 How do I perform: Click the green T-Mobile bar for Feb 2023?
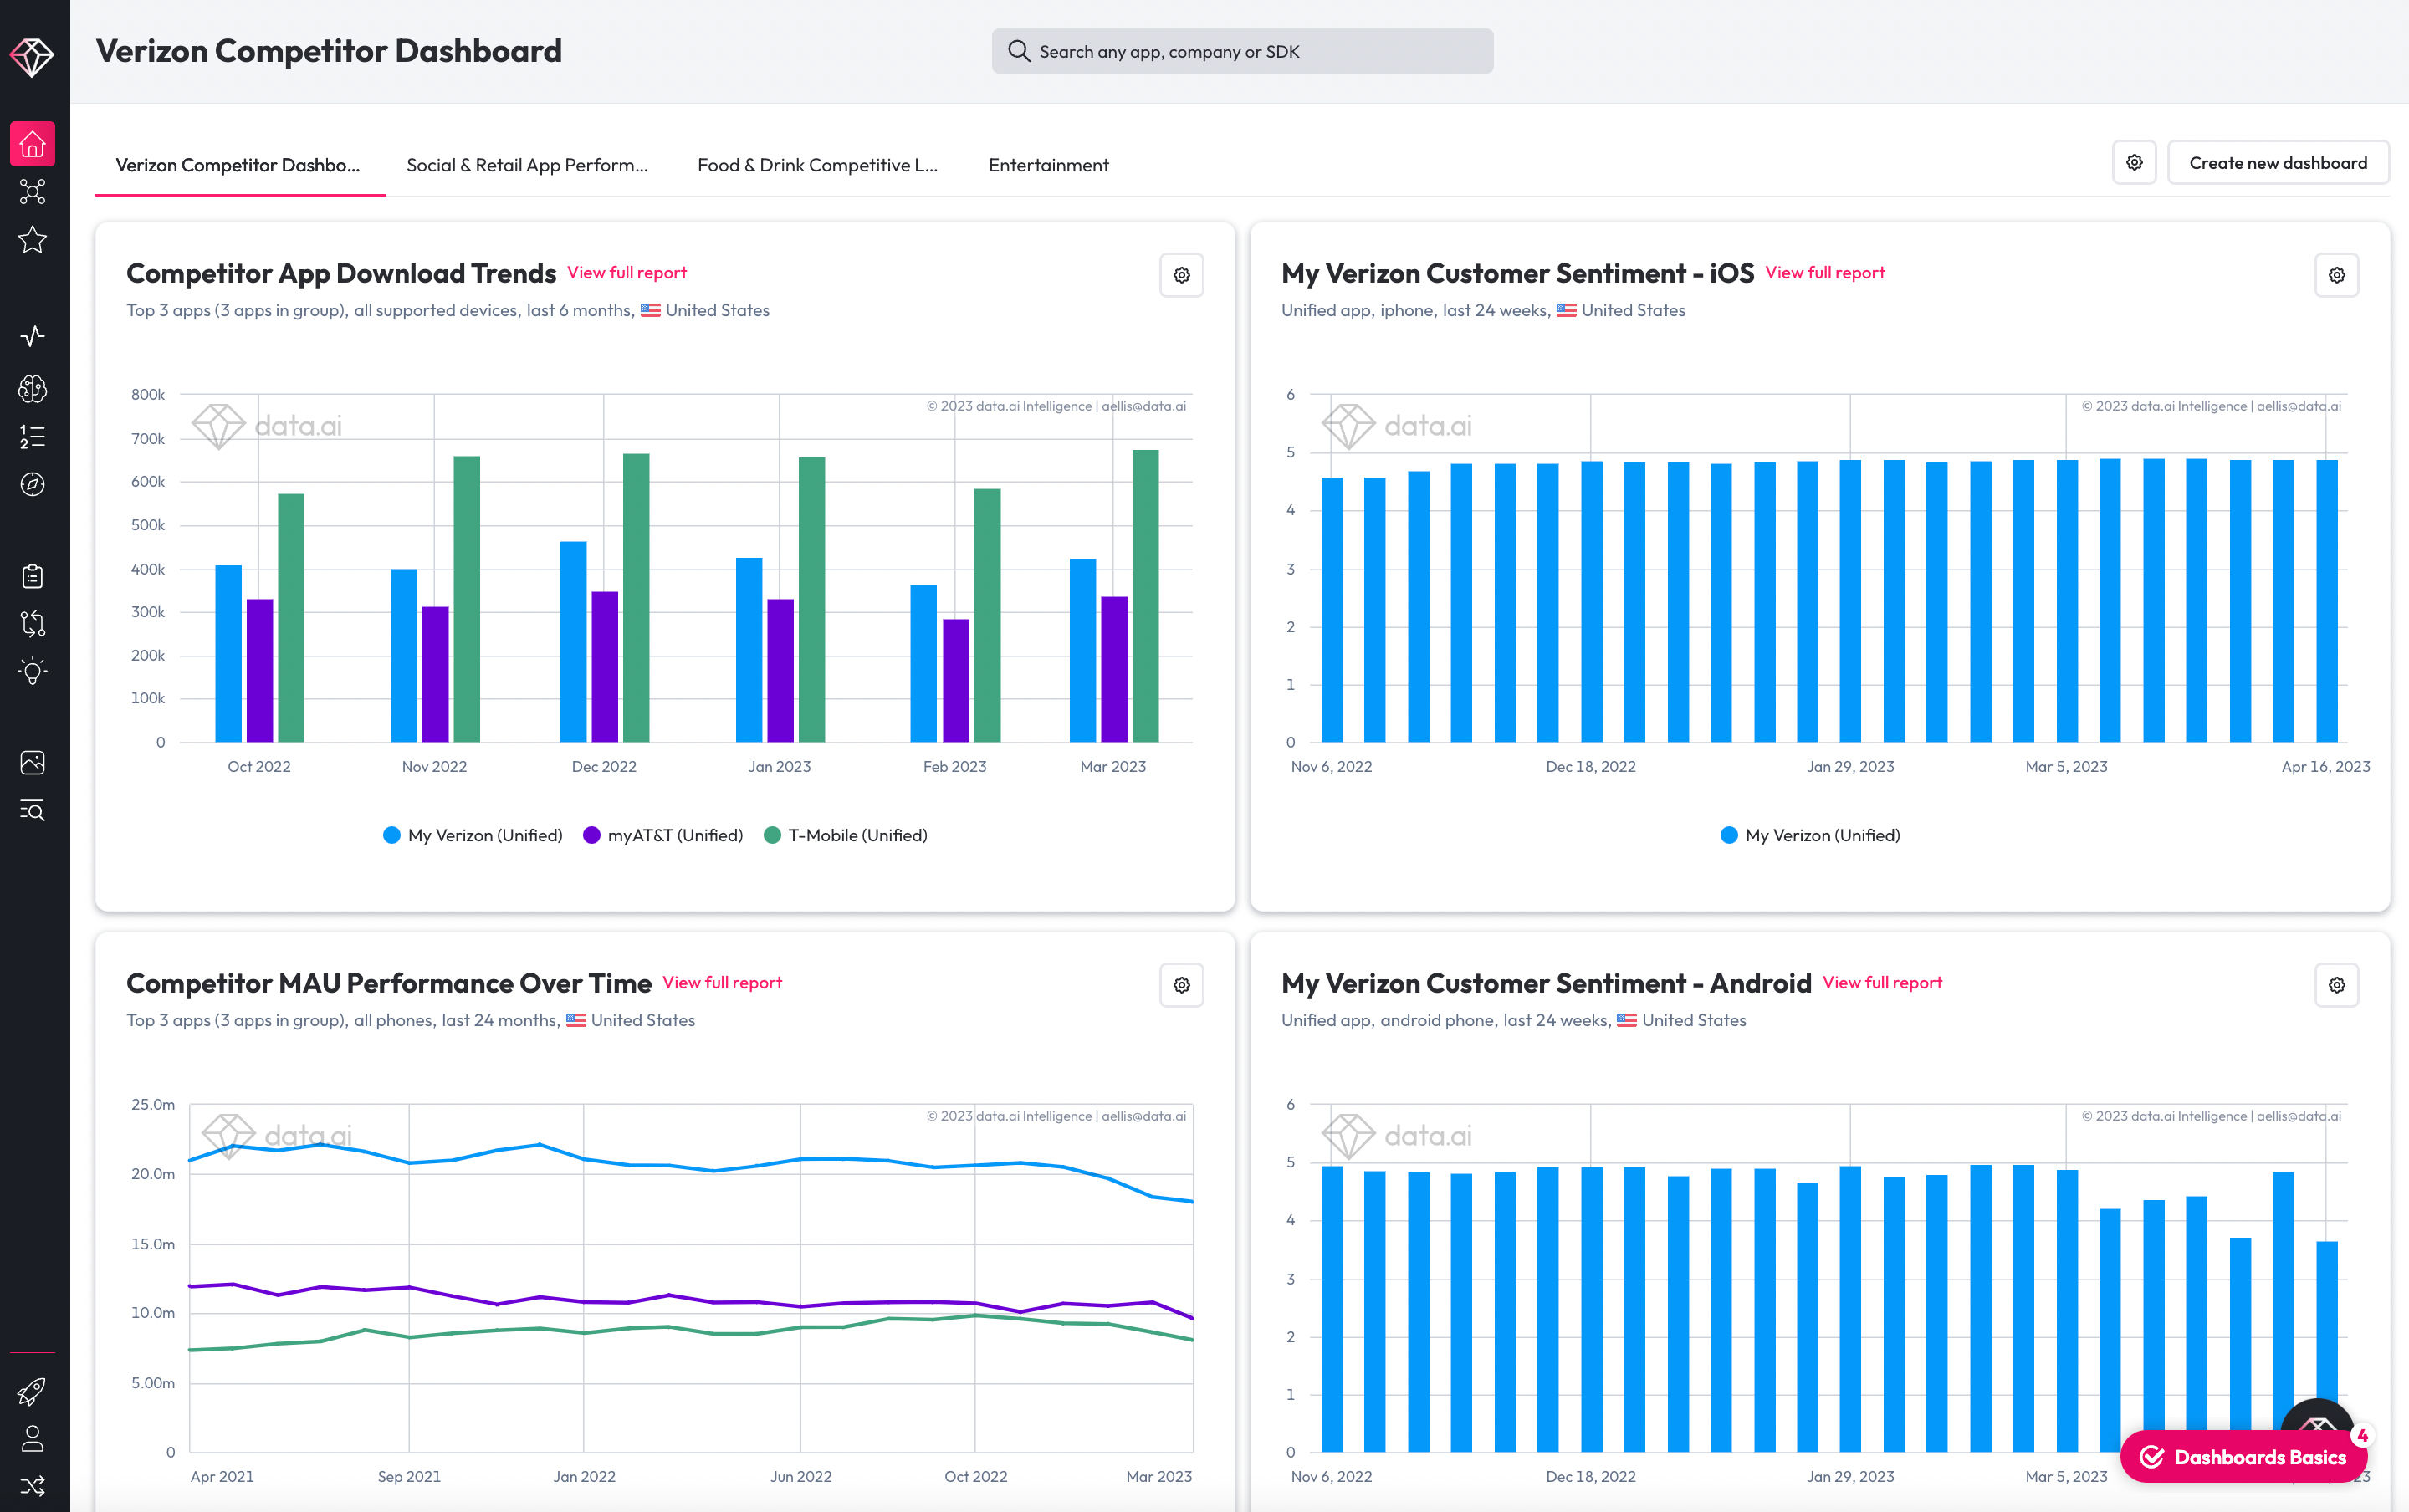point(987,616)
